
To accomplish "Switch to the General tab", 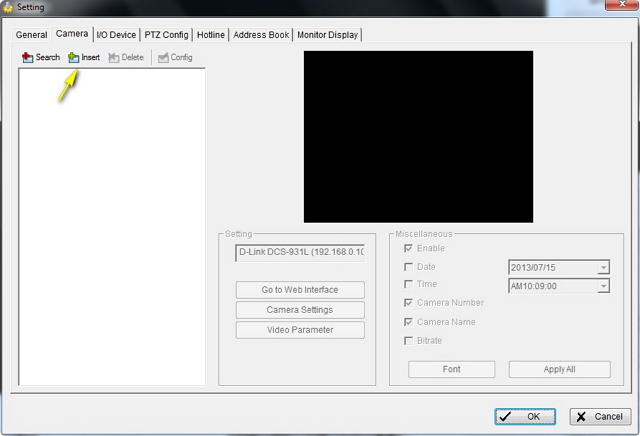I will [31, 35].
